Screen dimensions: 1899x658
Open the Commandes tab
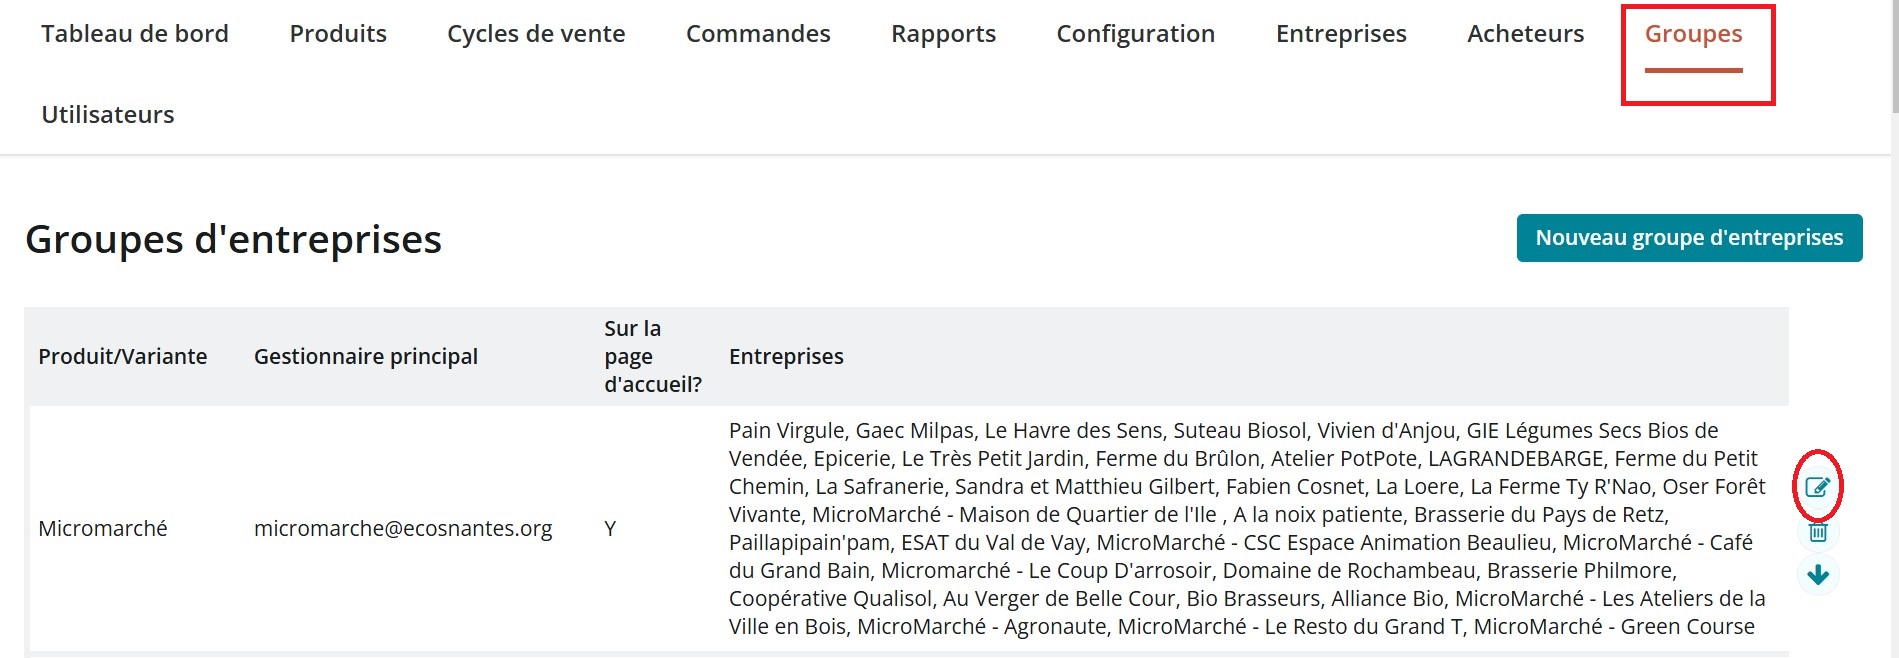point(758,34)
